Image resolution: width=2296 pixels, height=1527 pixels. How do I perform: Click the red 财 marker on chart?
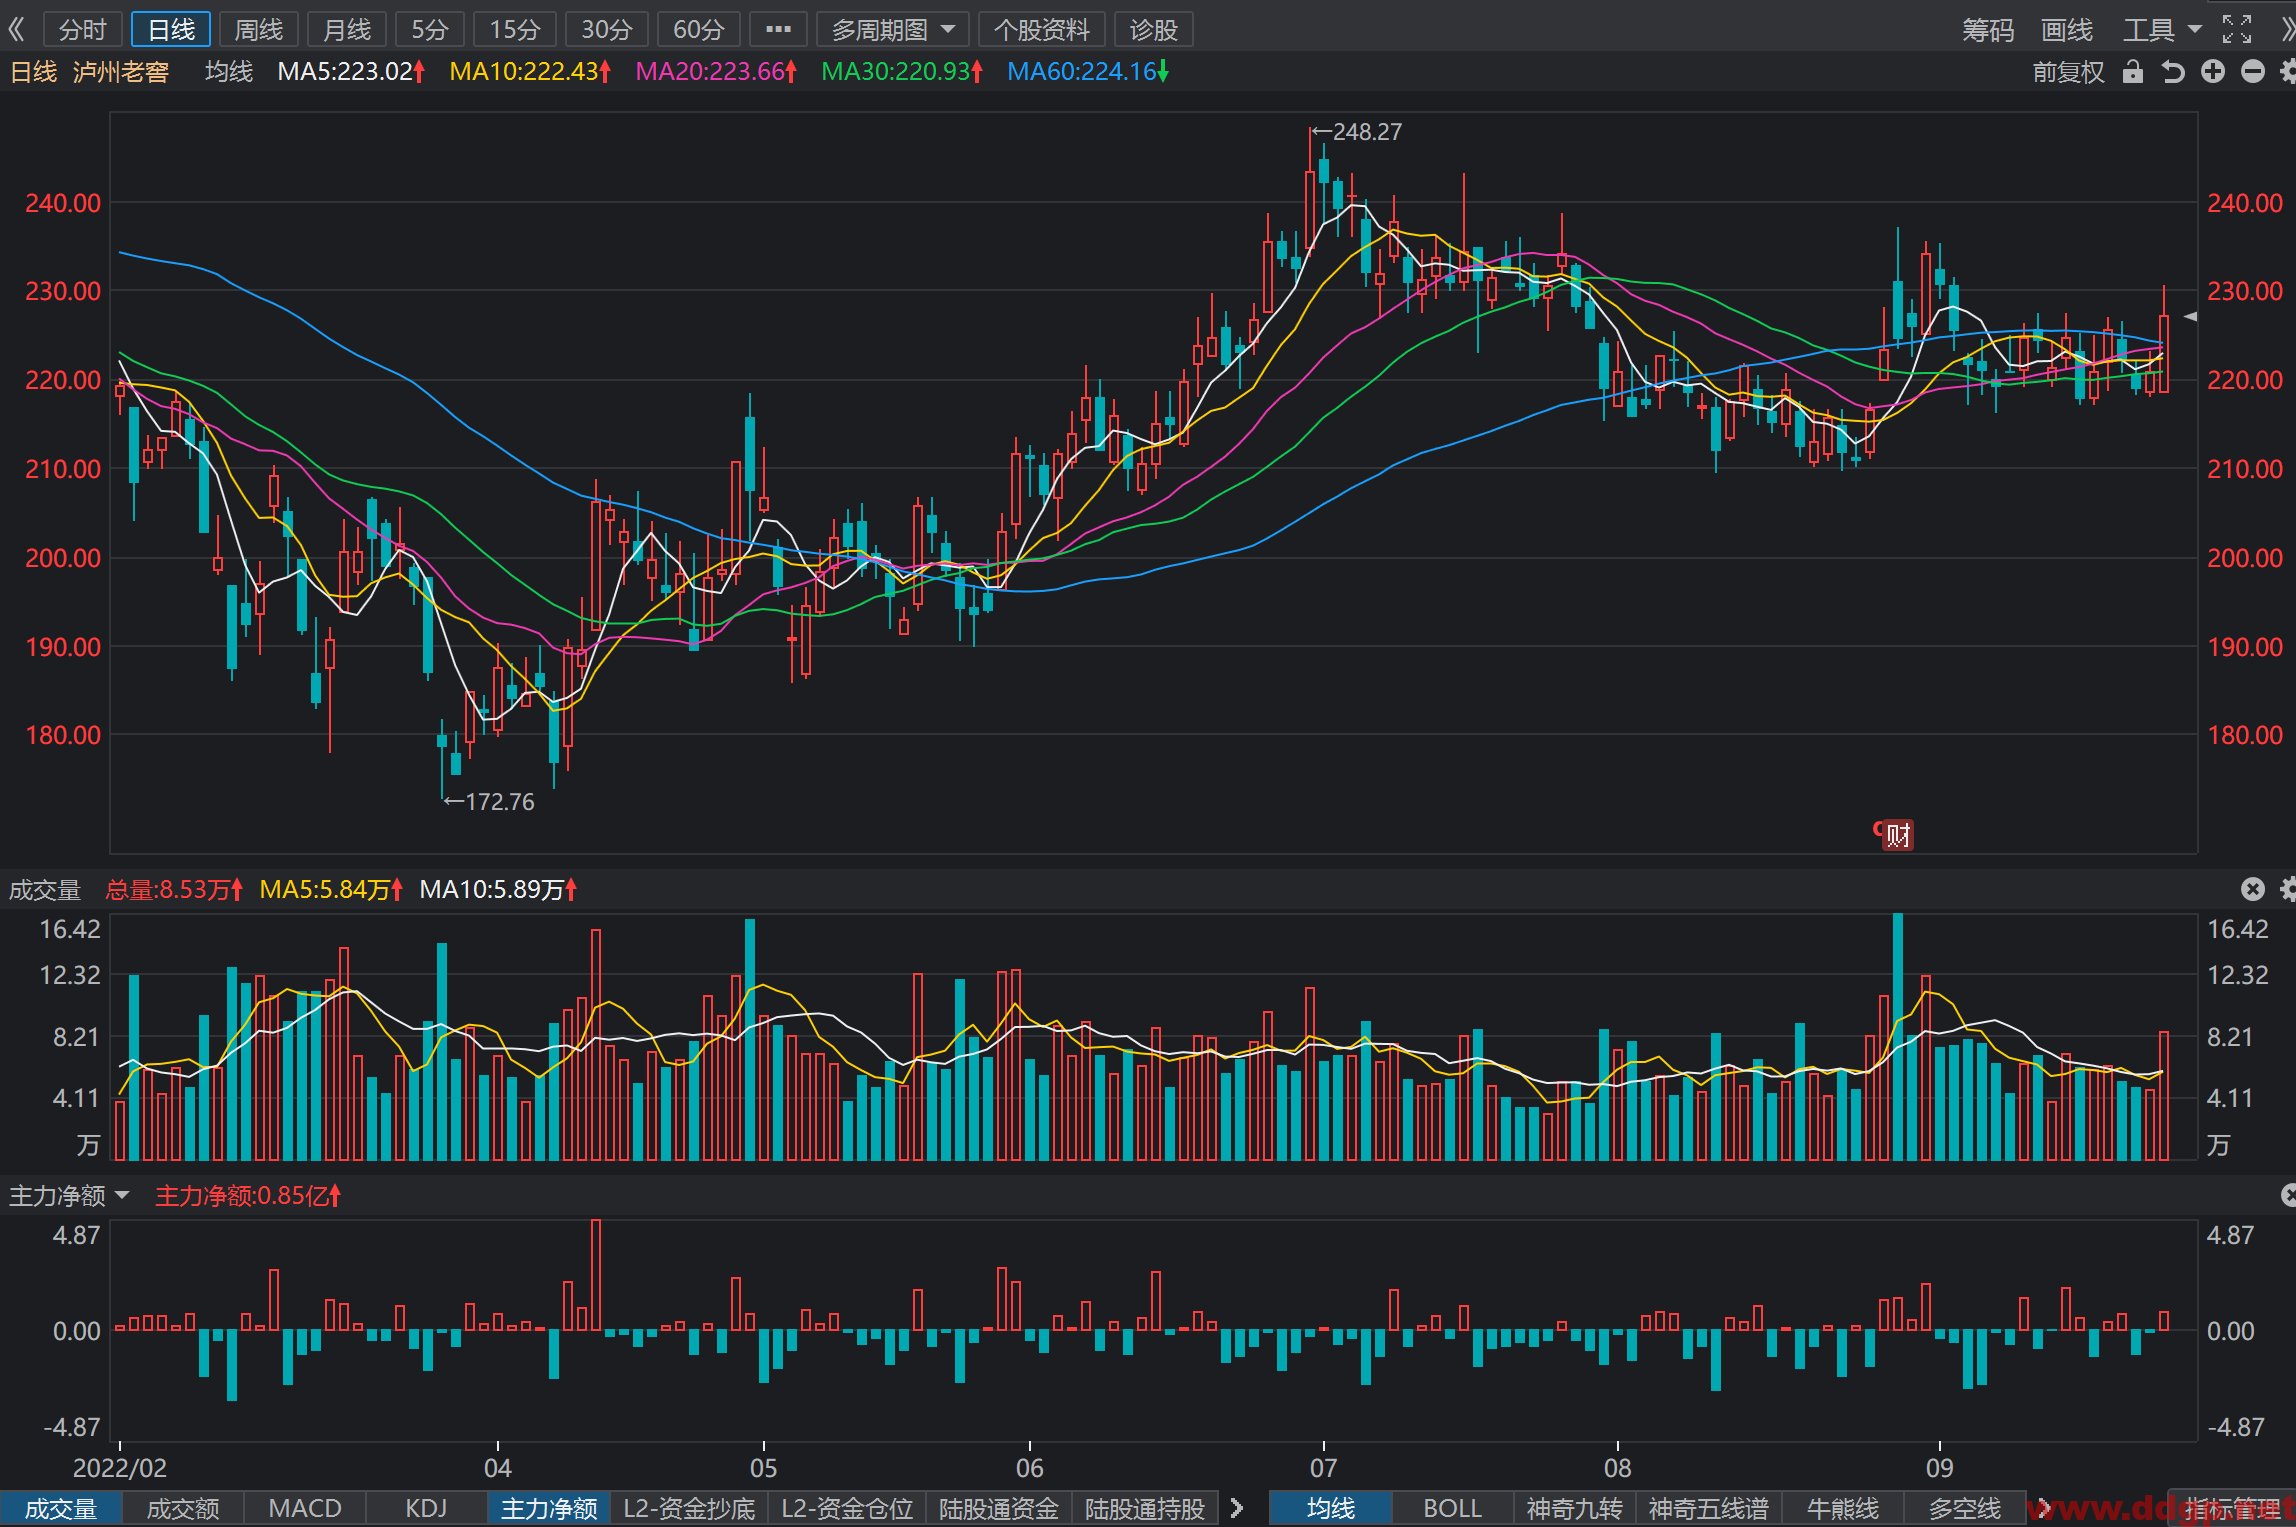coord(1895,834)
